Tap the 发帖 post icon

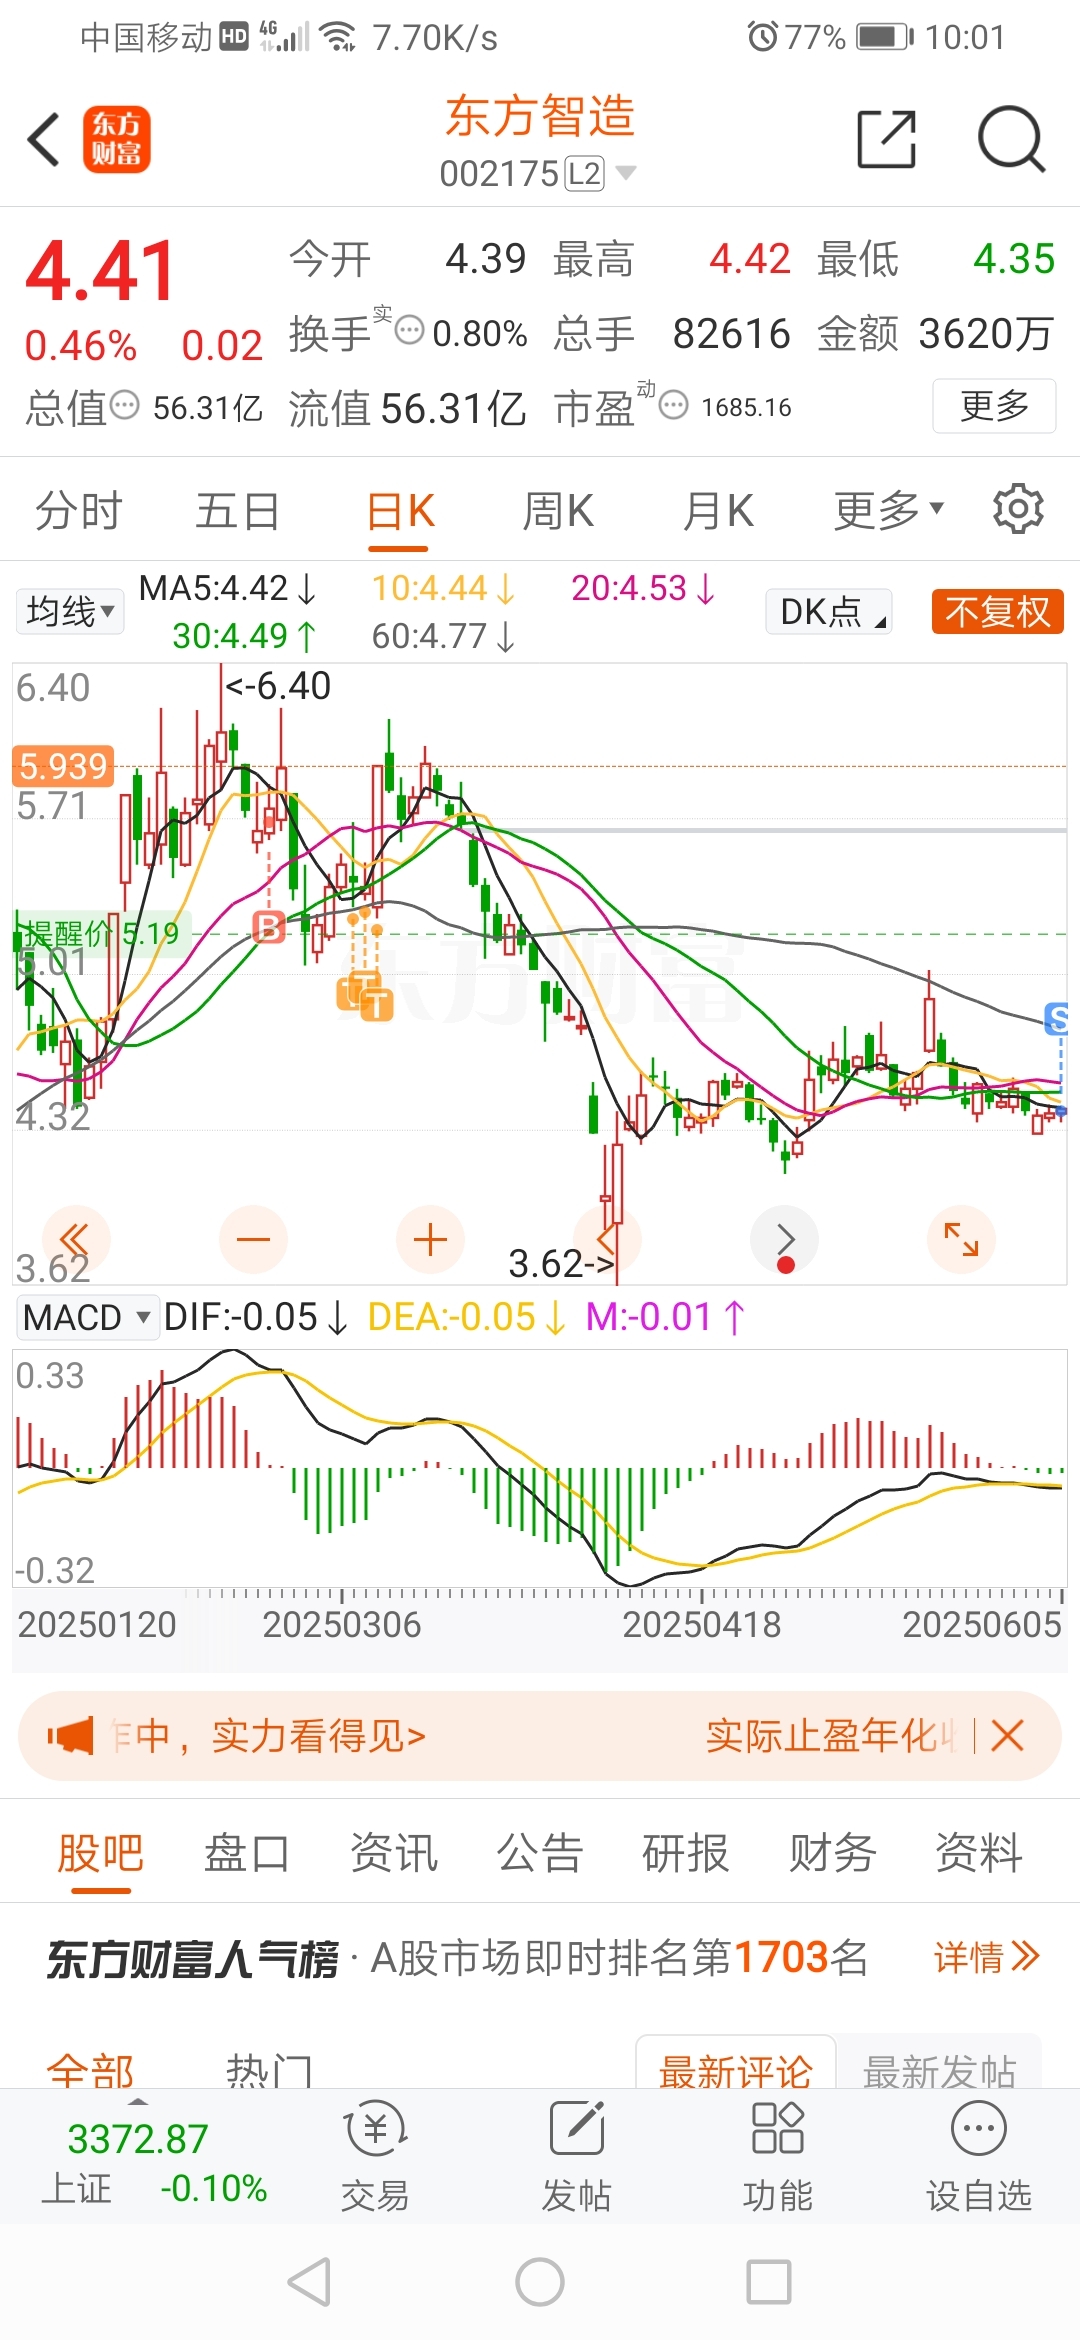tap(576, 2156)
